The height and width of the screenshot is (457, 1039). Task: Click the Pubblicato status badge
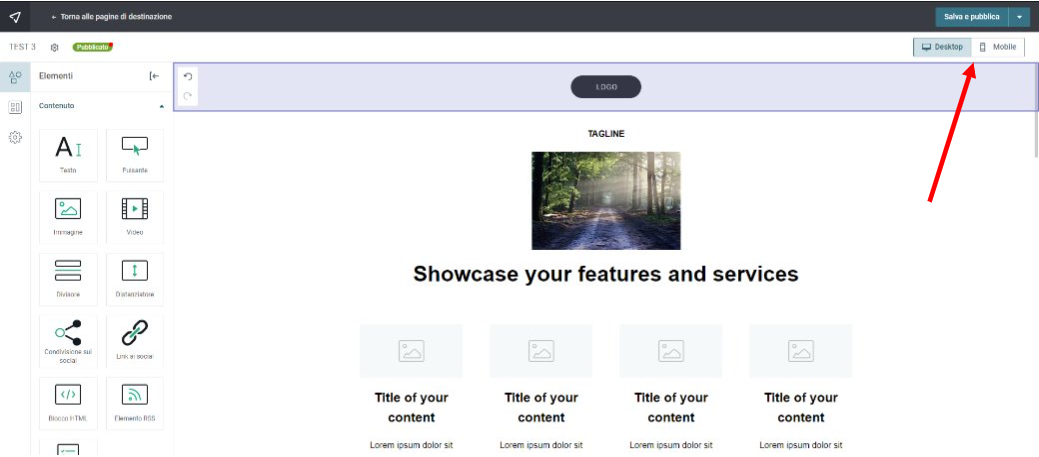tap(93, 47)
